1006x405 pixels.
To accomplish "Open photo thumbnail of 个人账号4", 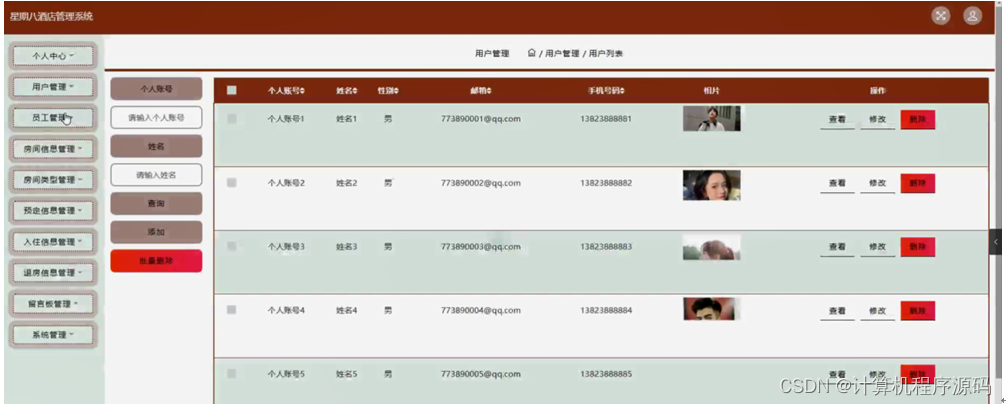I will [712, 309].
